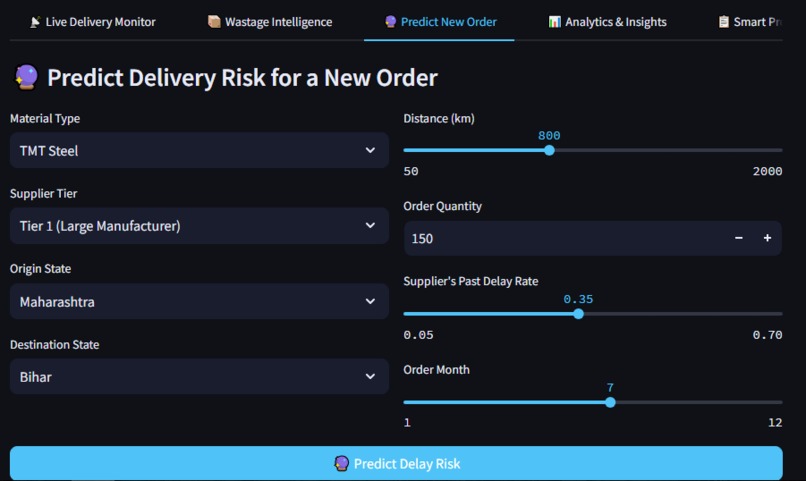806x481 pixels.
Task: Click the Analytics bar chart icon
Action: click(x=555, y=22)
